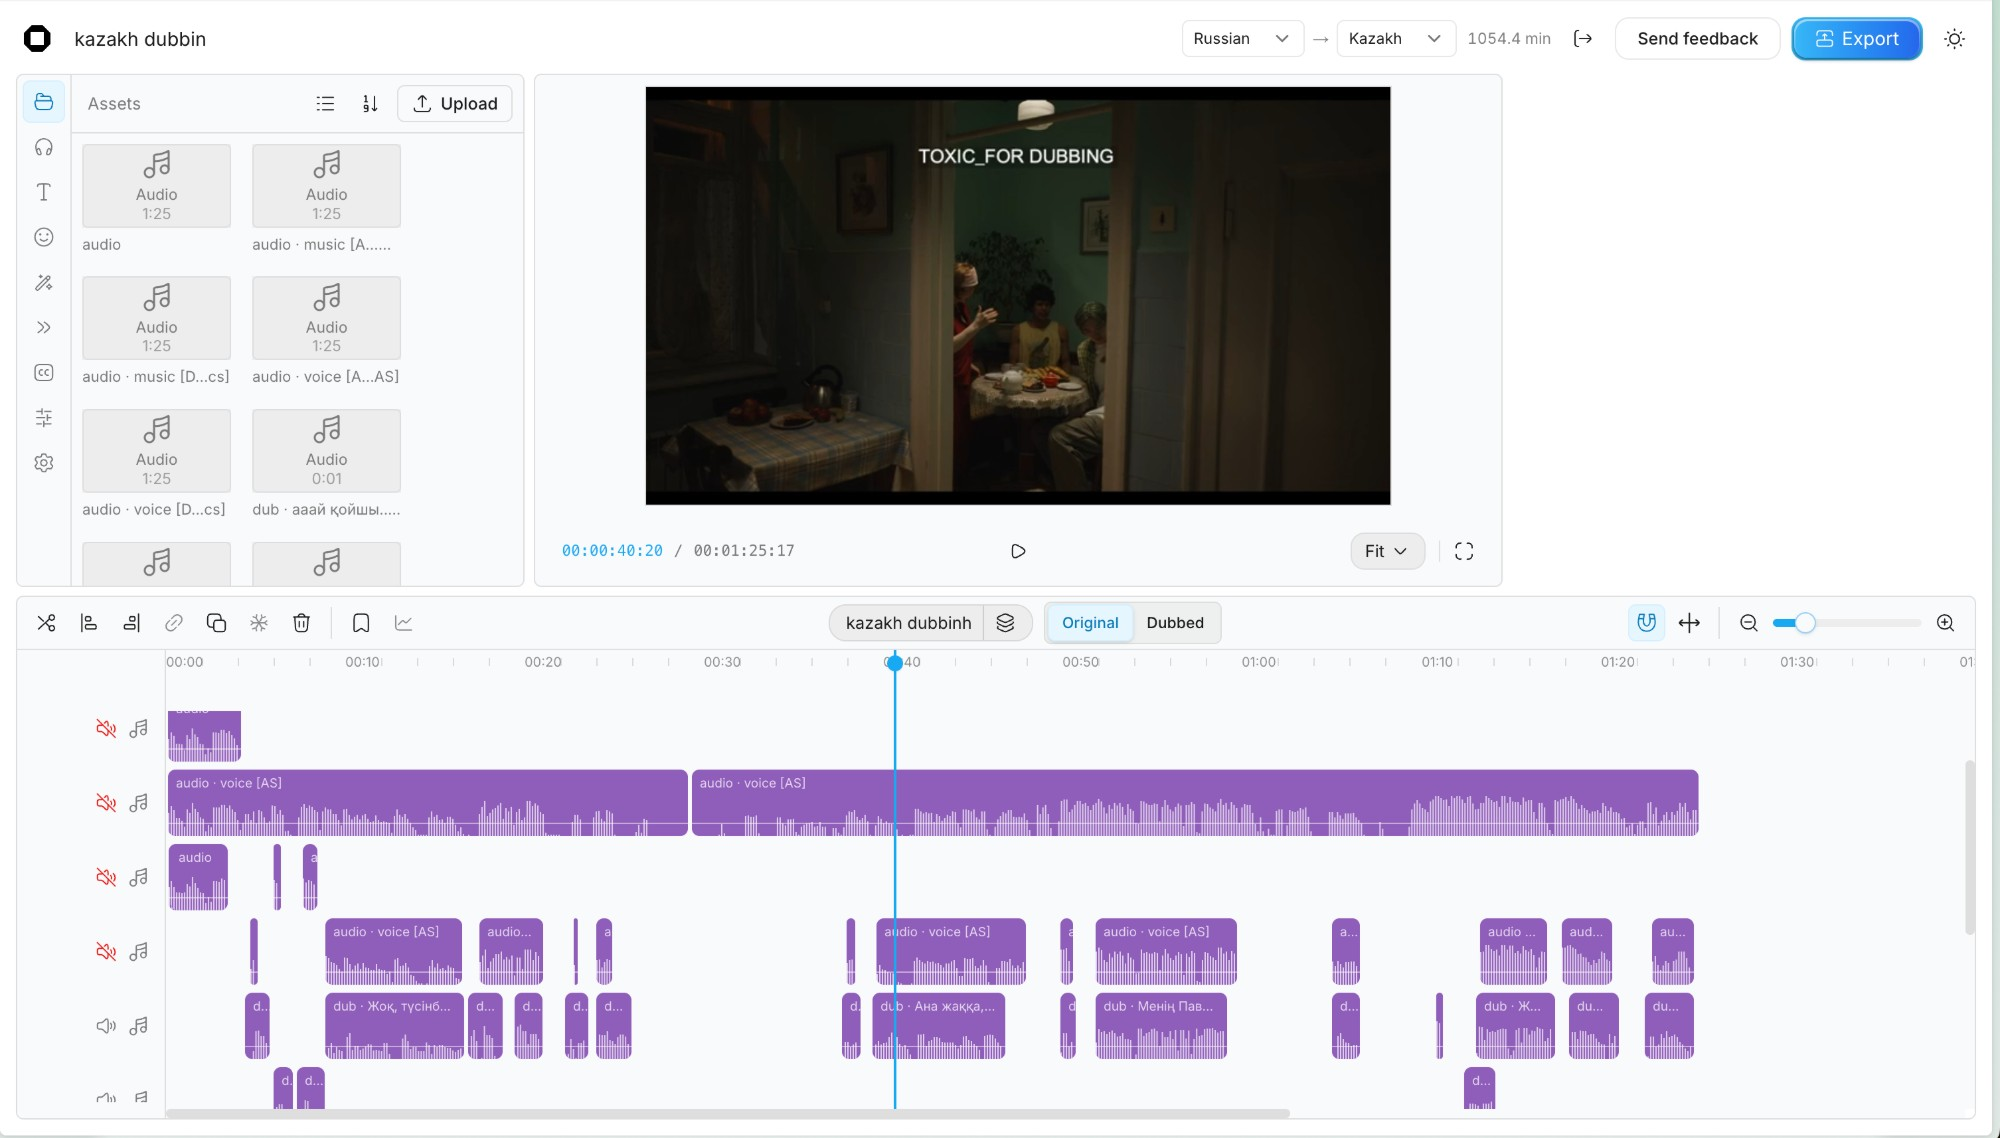
Task: Mute the dub track with speaker icon
Action: point(106,1026)
